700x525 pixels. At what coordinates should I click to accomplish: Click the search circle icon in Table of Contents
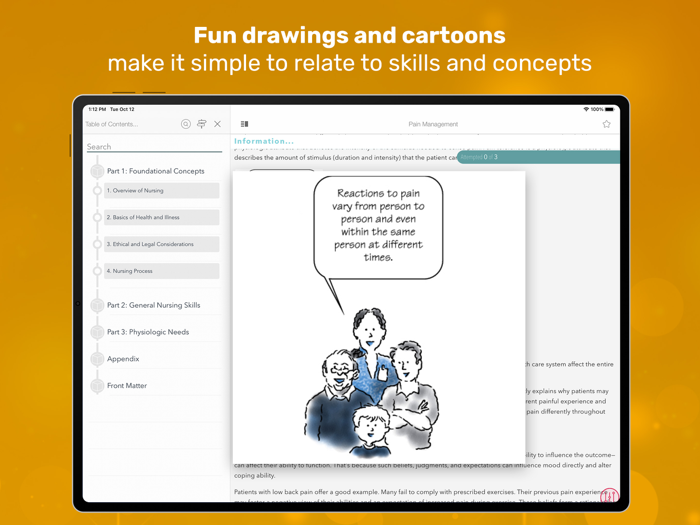point(186,124)
